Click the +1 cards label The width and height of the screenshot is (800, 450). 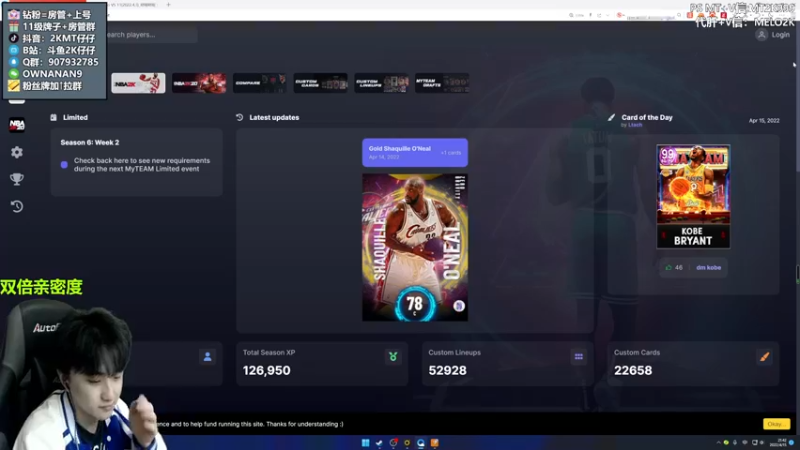(x=451, y=153)
